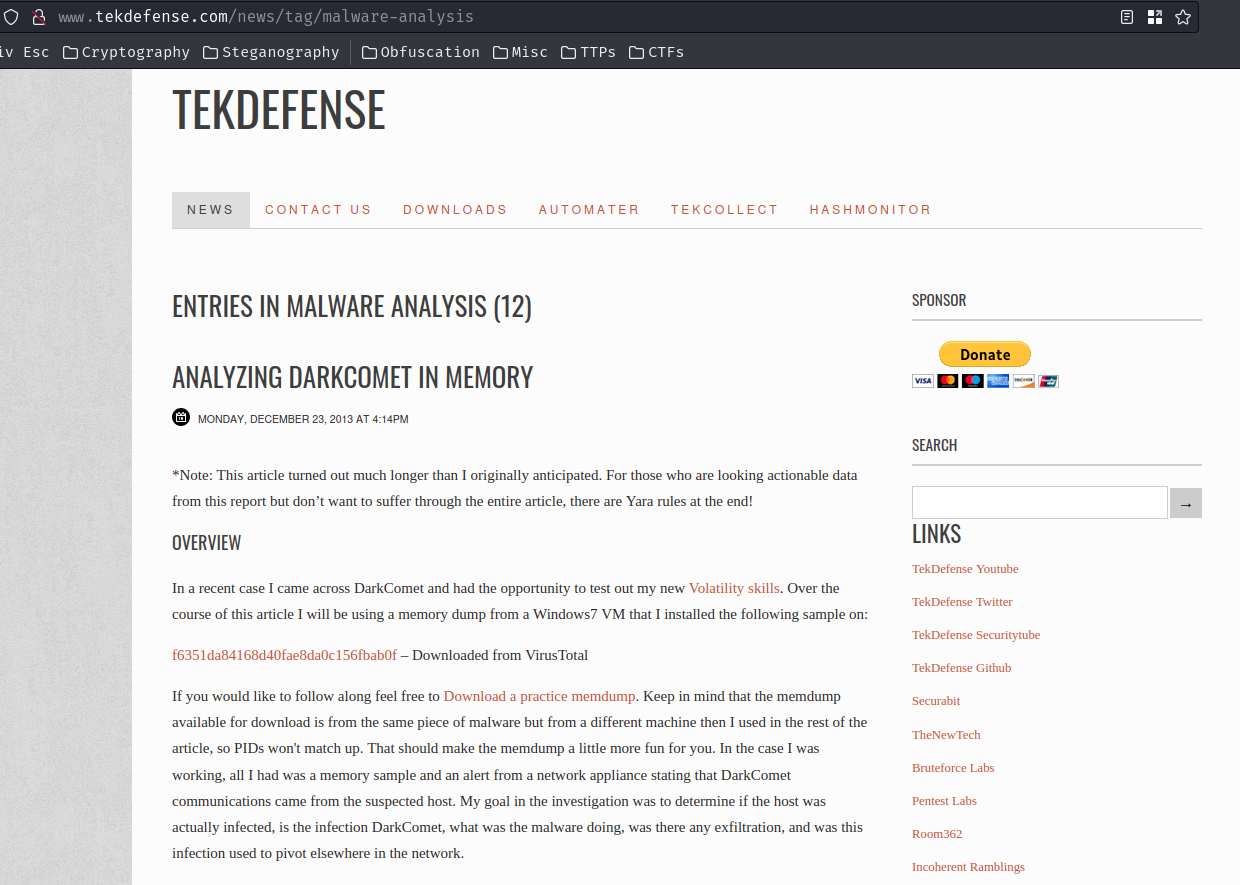Submit search with the arrow button
Screen dimensions: 1240x885
click(x=1186, y=503)
